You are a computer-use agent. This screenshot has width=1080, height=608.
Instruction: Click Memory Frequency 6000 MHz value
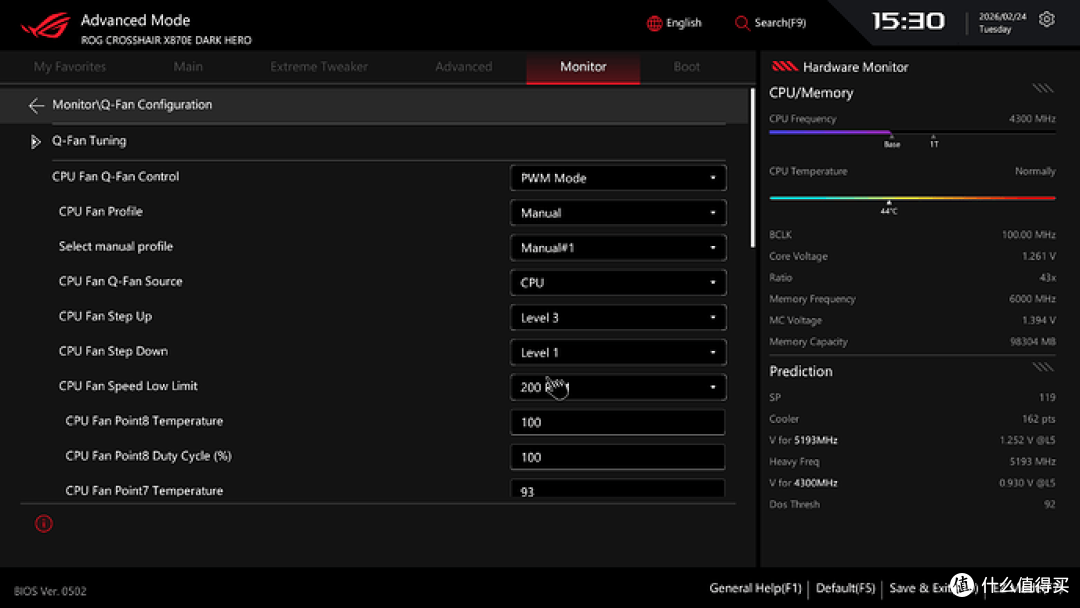click(x=1032, y=299)
